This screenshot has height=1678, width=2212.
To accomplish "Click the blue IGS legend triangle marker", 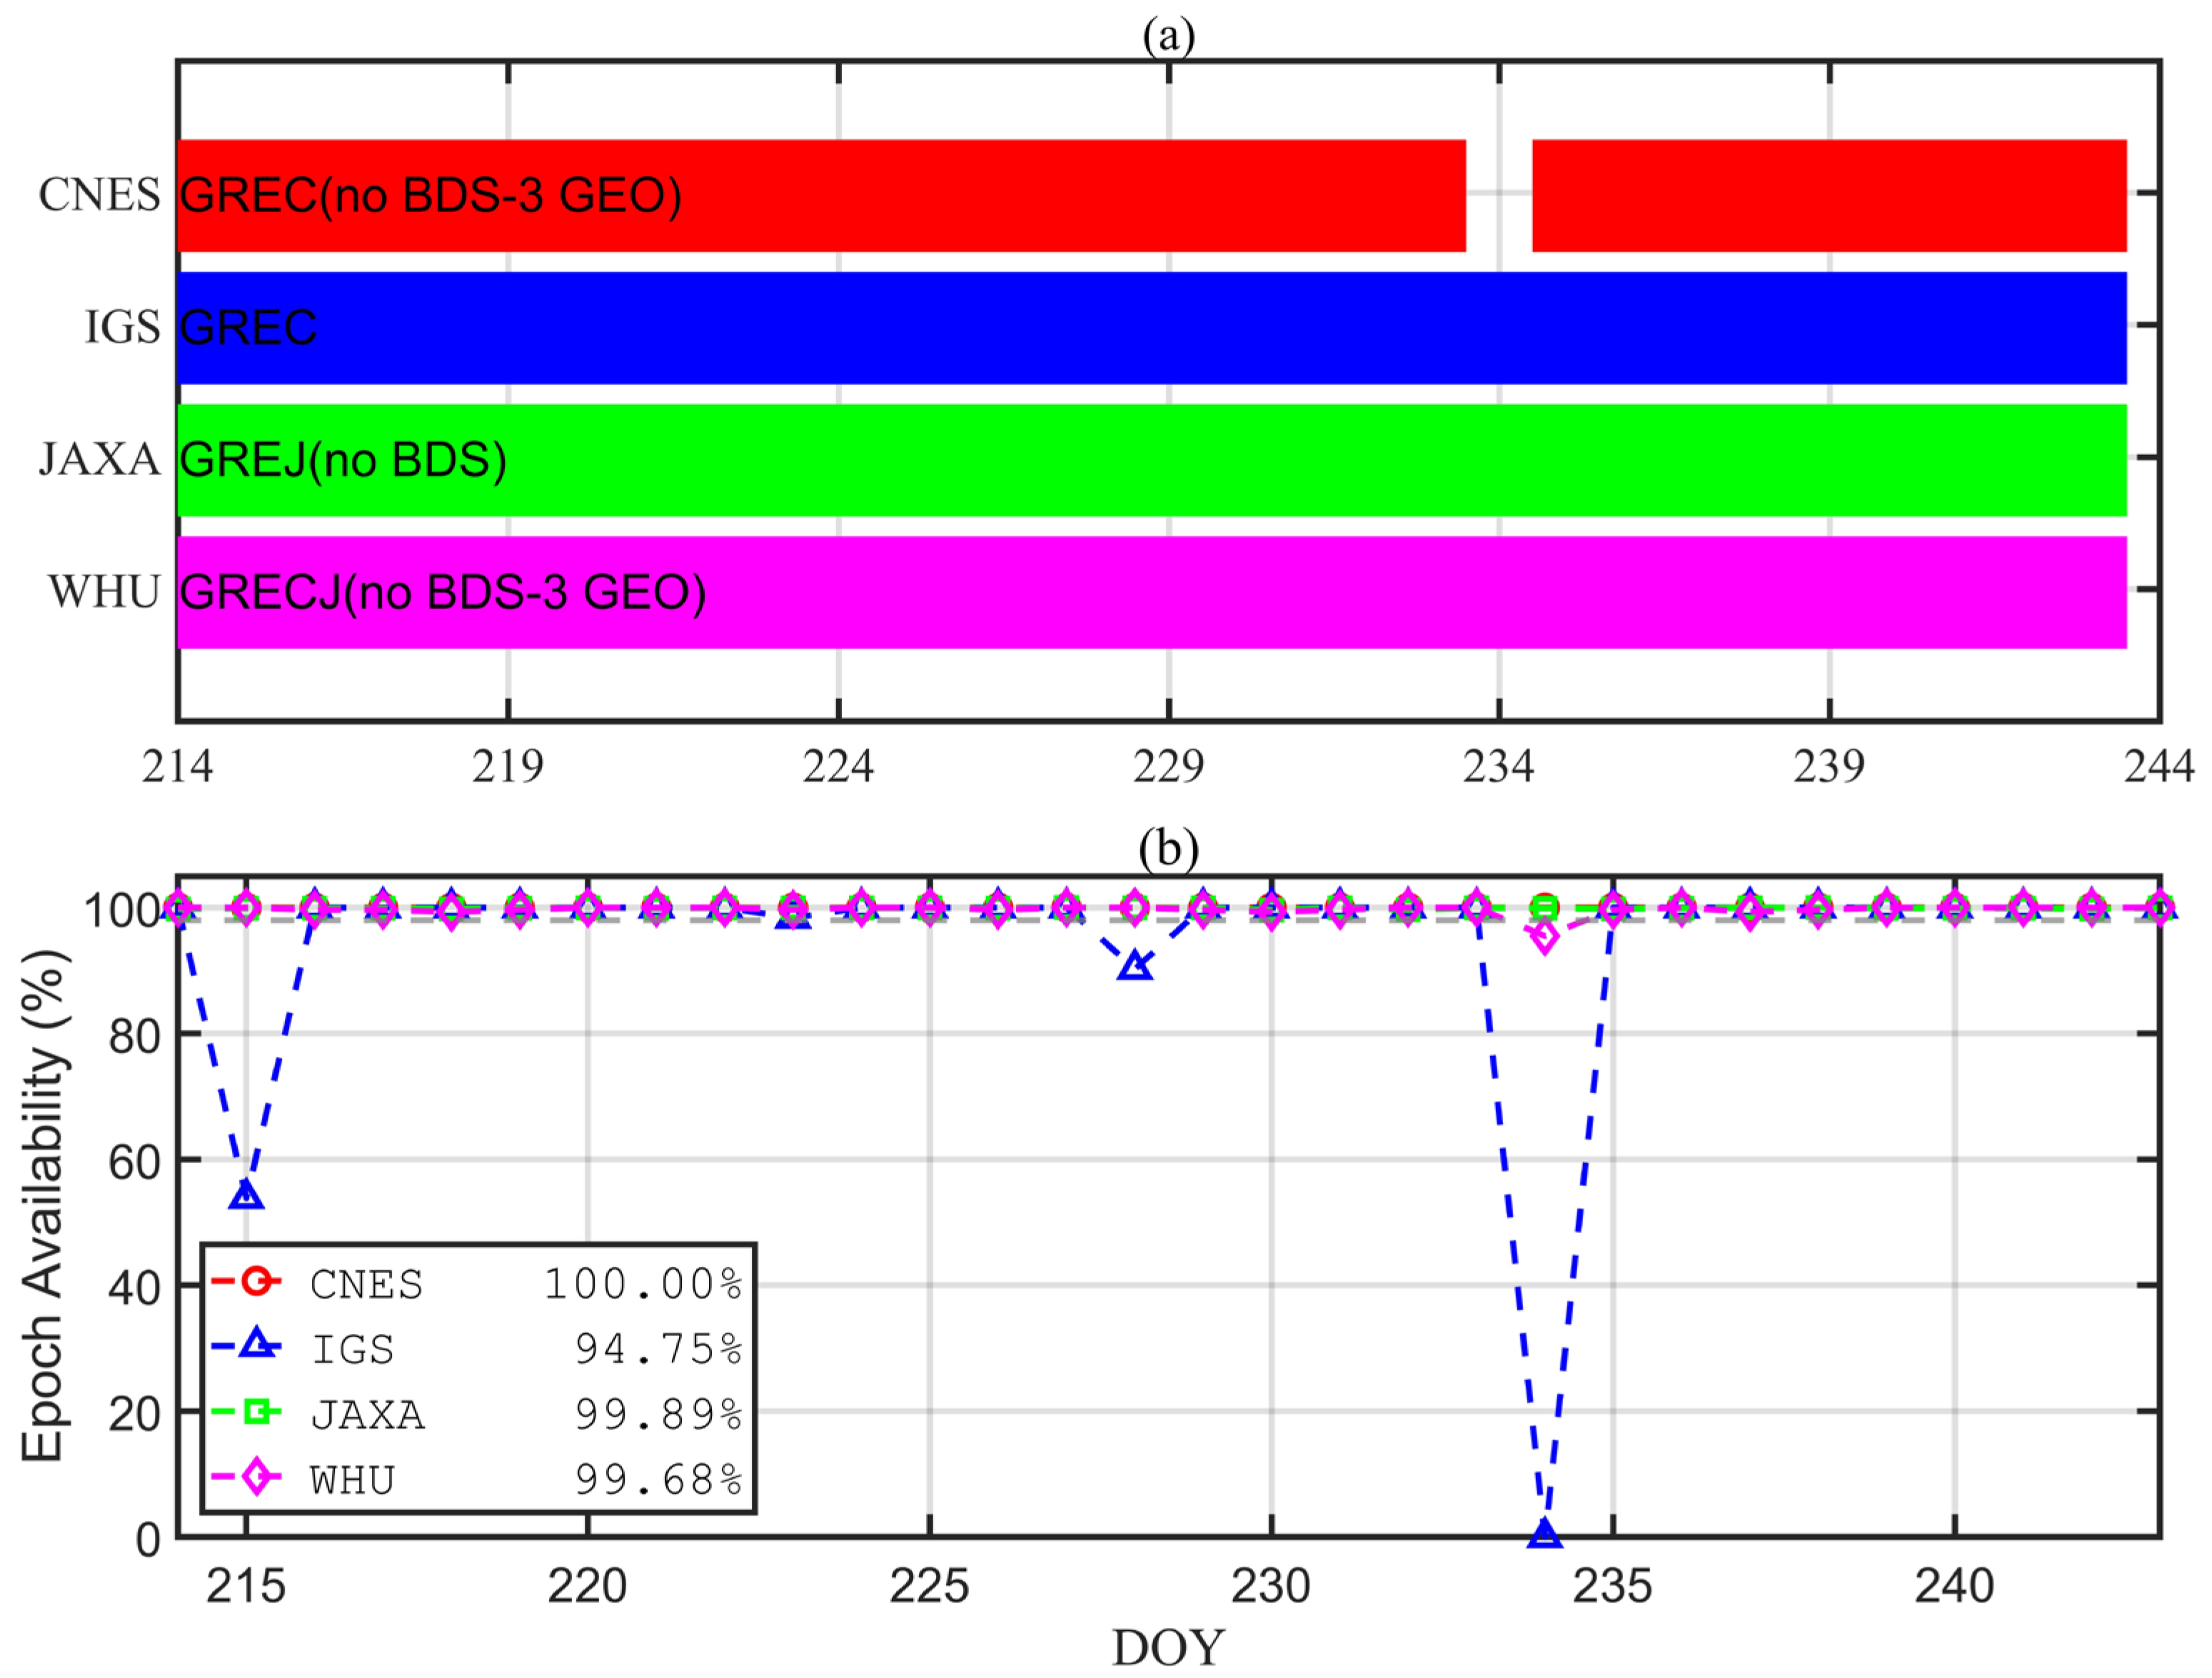I will (x=257, y=1345).
